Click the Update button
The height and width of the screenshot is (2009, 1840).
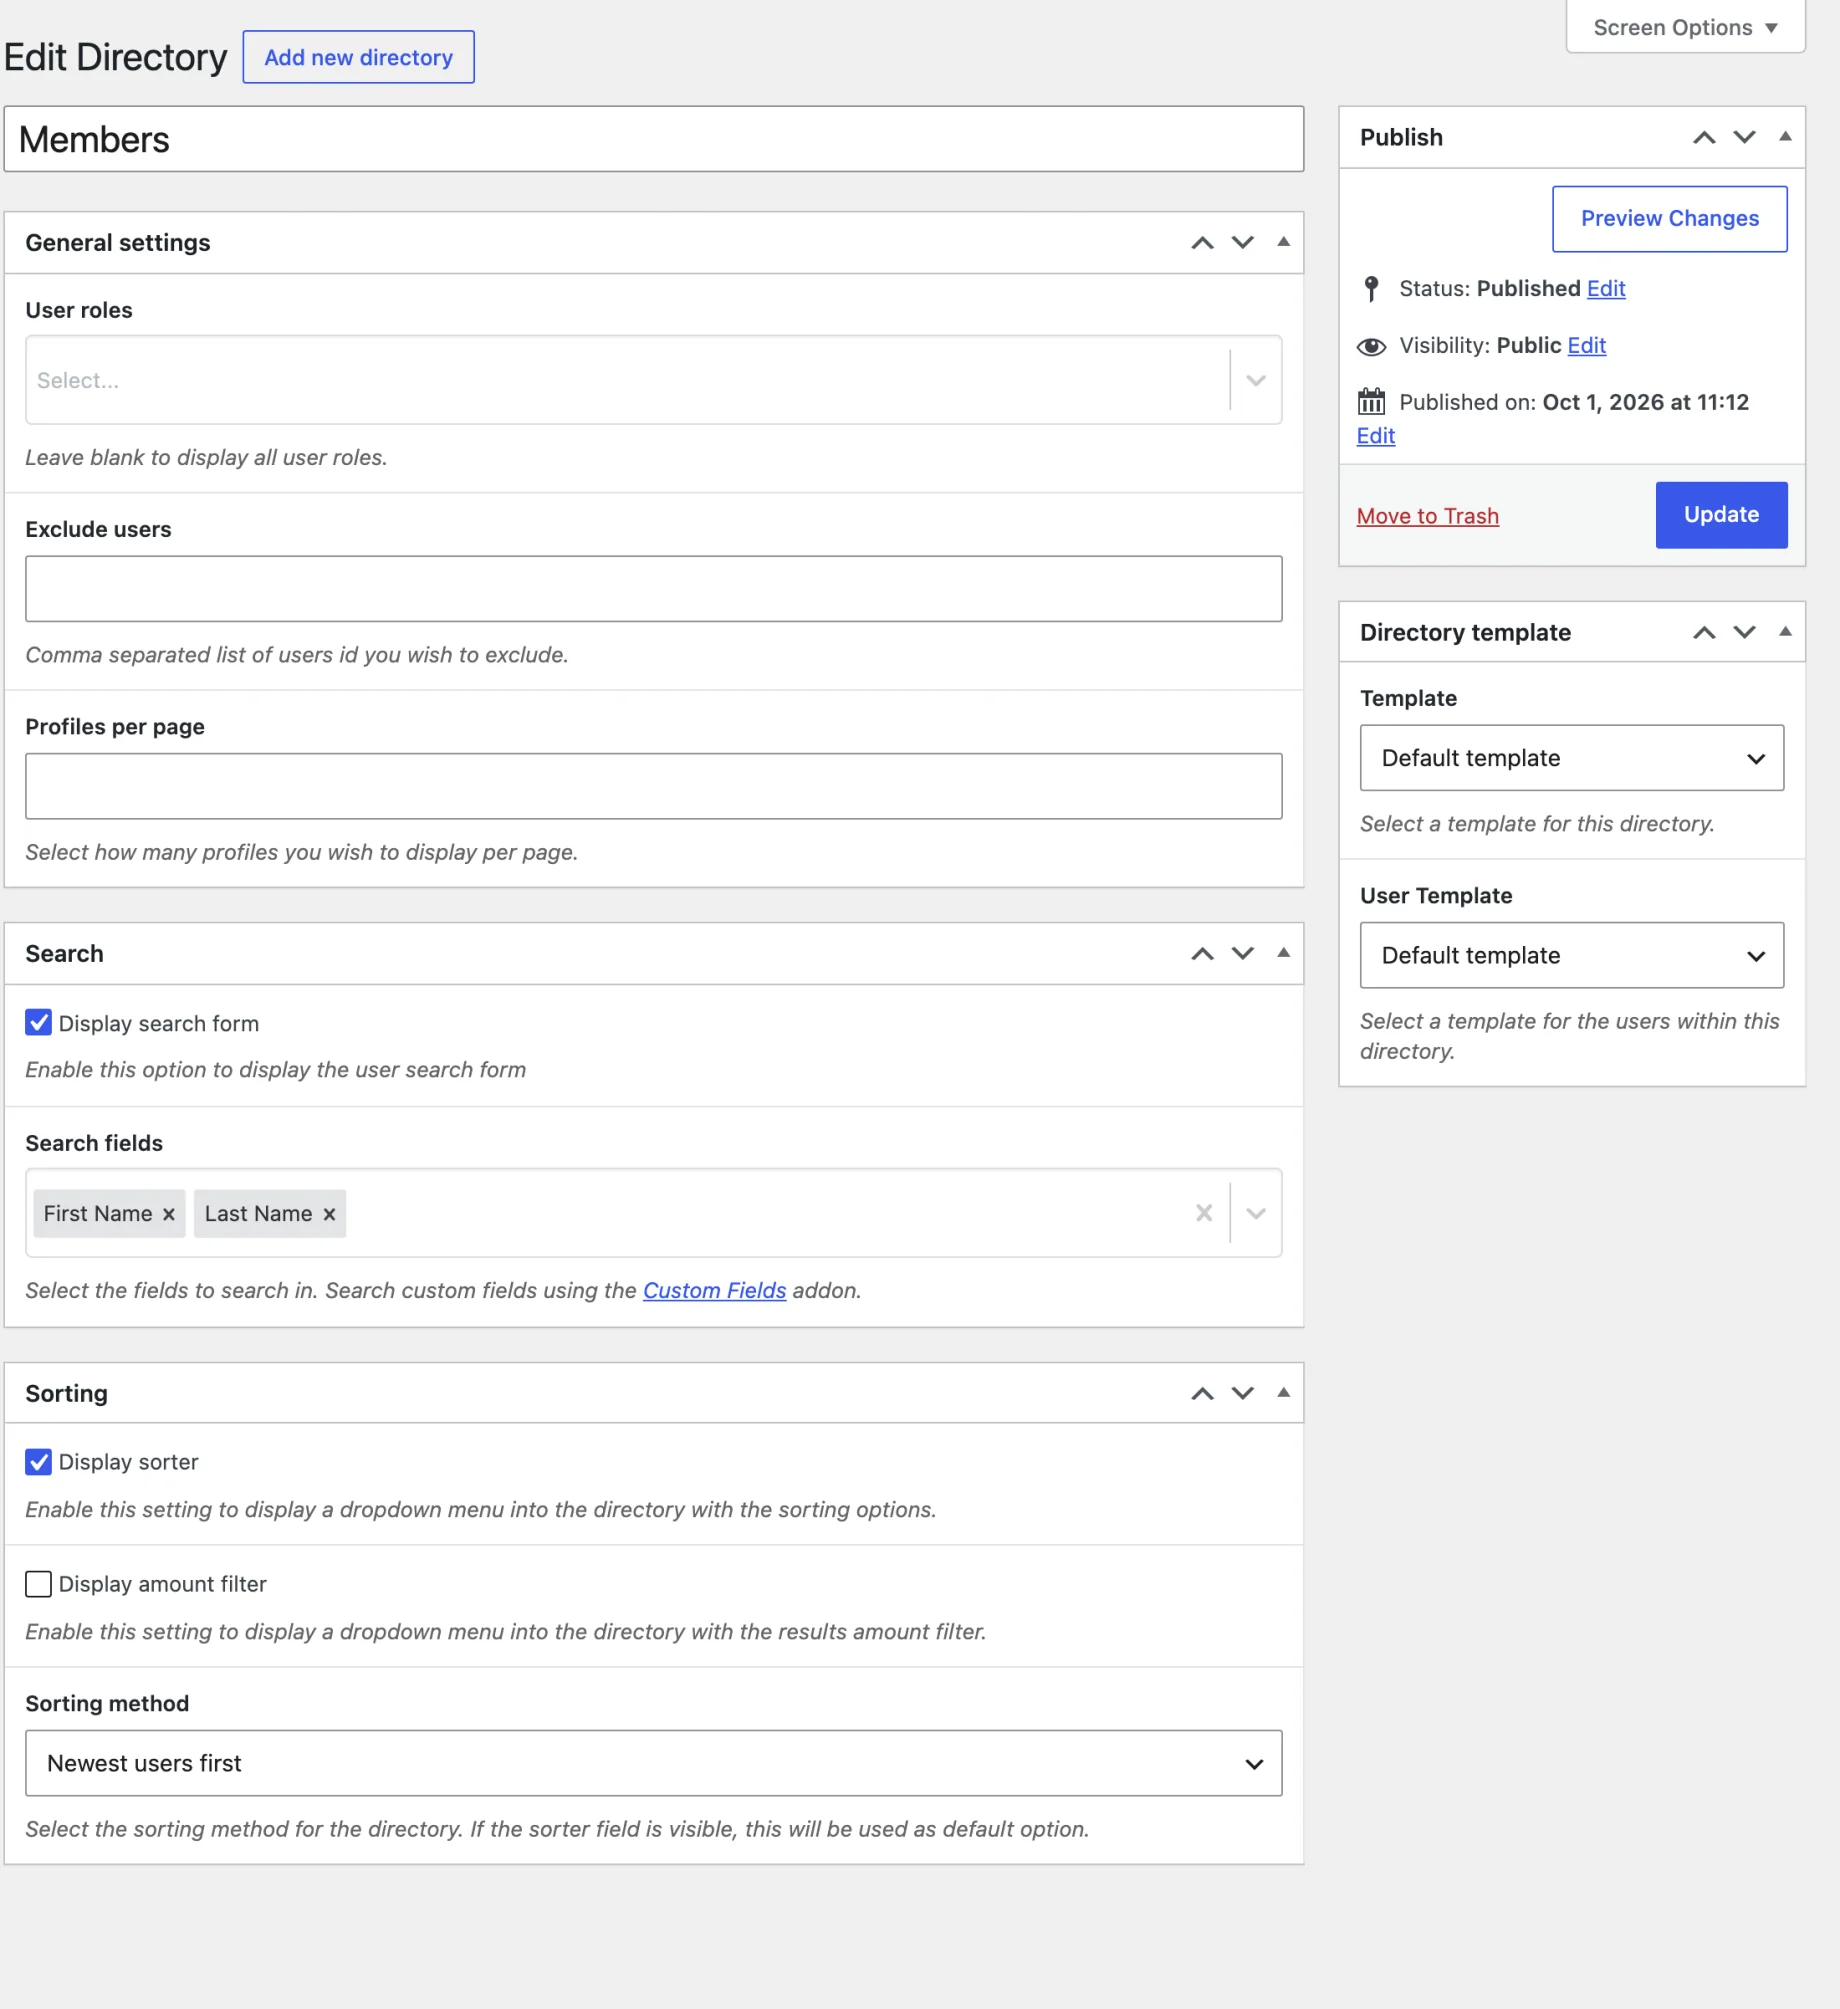point(1722,515)
